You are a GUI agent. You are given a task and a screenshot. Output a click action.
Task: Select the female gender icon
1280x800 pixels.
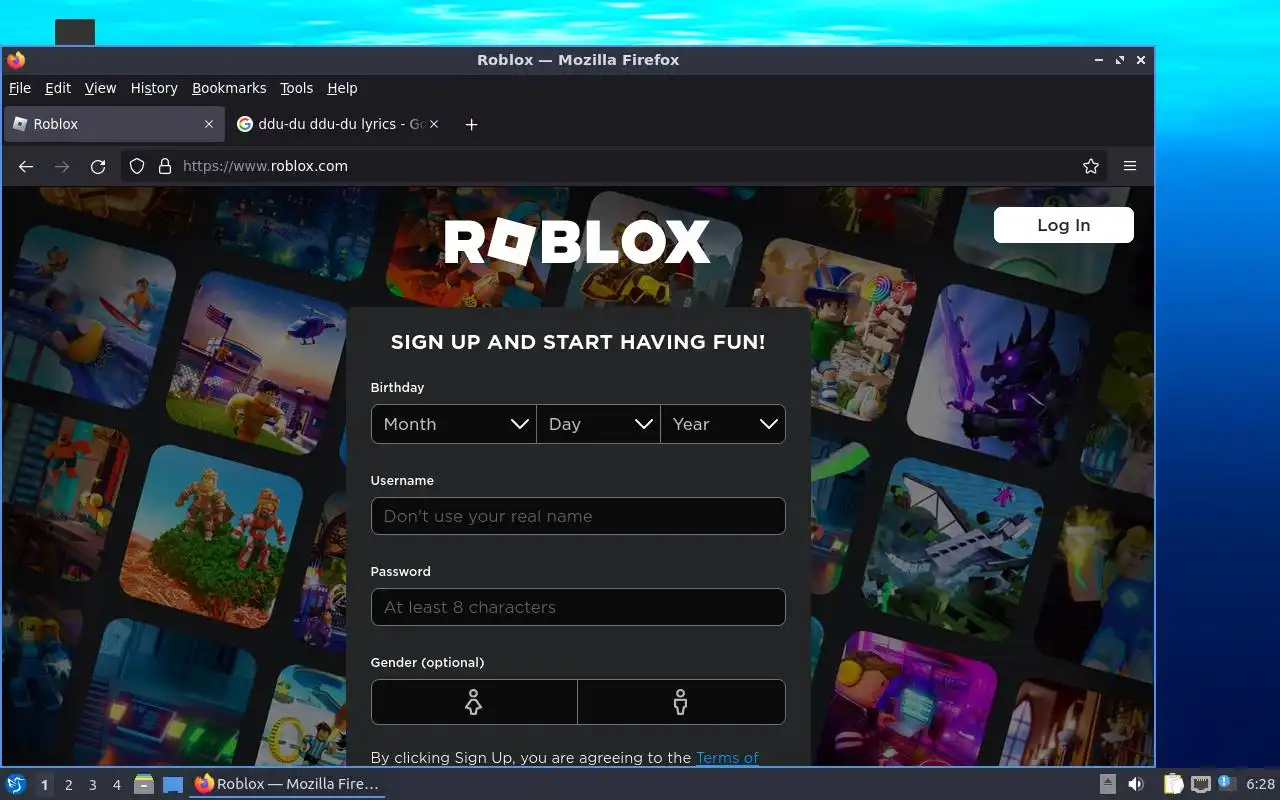(x=474, y=702)
